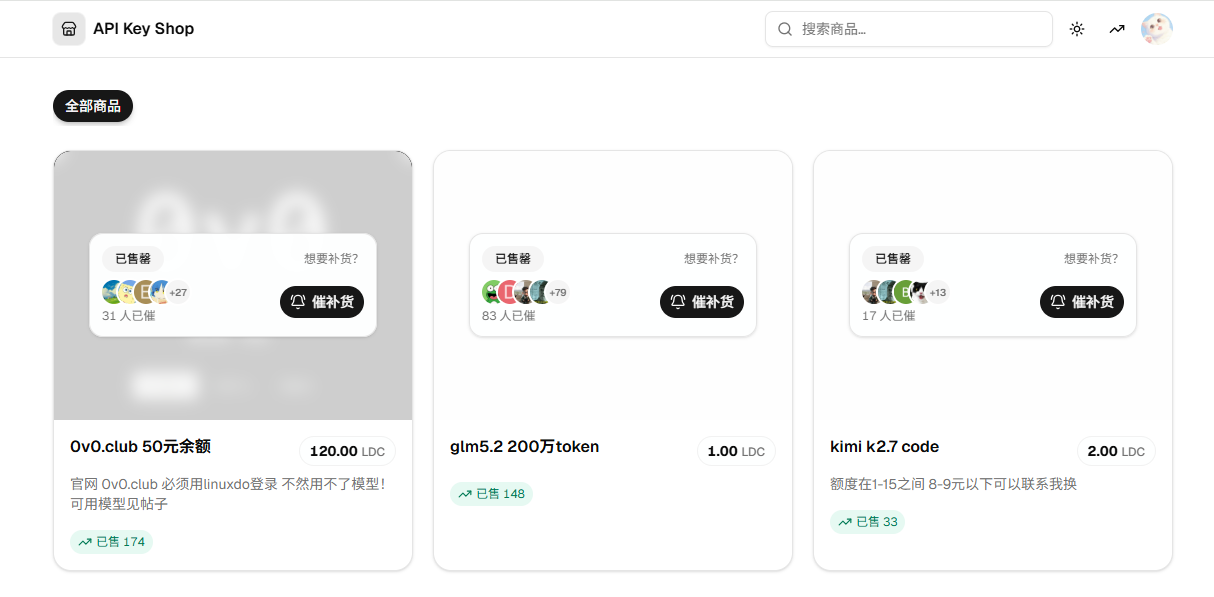Click the 已售 33 sales badge
This screenshot has height=597, width=1214.
point(867,522)
